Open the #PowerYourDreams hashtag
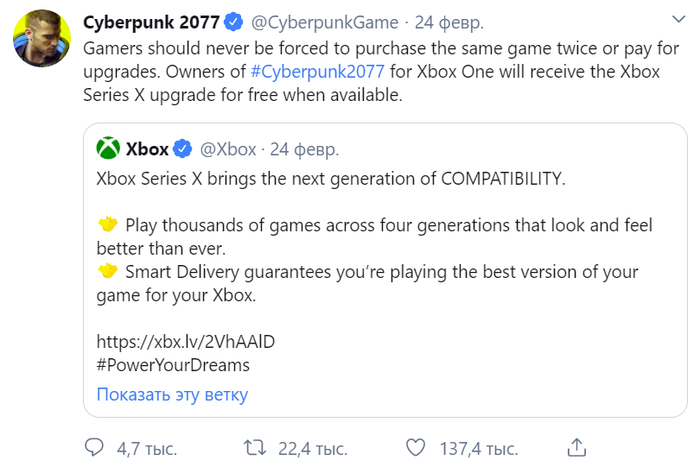 173,365
